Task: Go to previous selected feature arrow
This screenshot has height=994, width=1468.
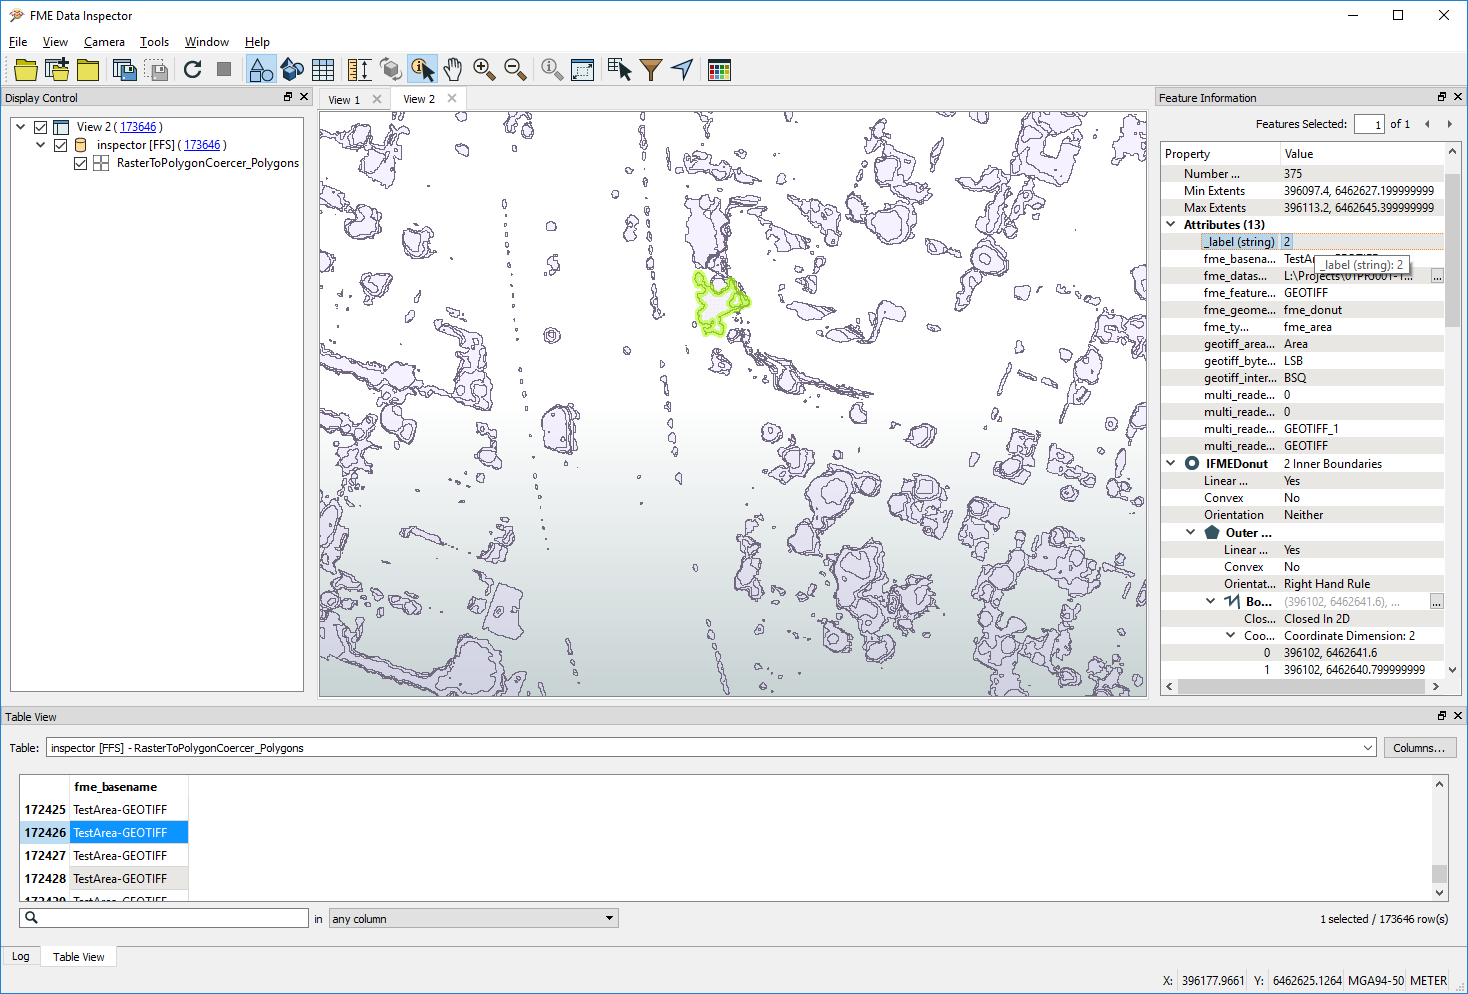Action: 1427,124
